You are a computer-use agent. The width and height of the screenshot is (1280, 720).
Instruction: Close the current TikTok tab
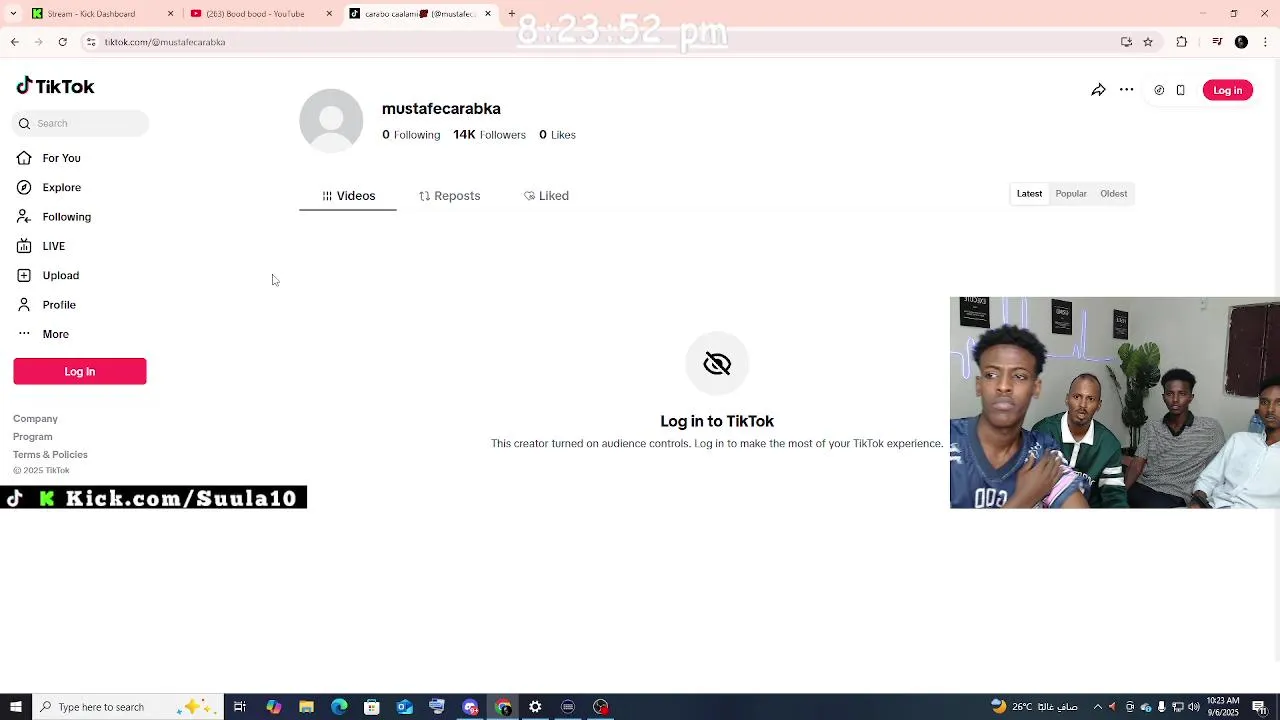(488, 14)
